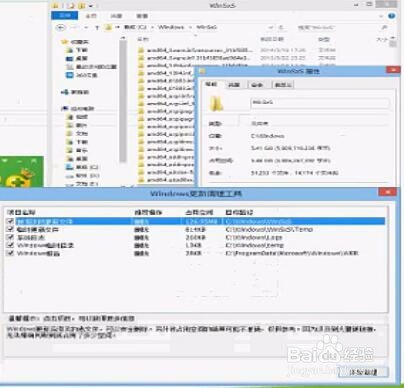Uncheck the C:\Windows\Logs cleanup item
The height and width of the screenshot is (388, 404).
pyautogui.click(x=10, y=237)
